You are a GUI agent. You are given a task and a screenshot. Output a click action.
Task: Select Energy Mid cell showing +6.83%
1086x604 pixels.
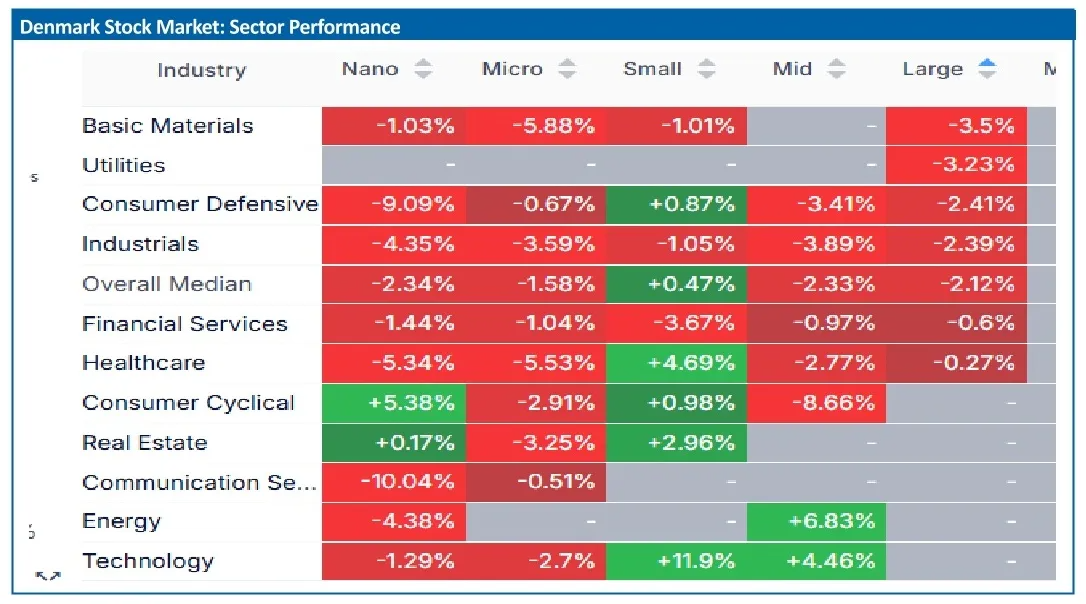[x=816, y=521]
